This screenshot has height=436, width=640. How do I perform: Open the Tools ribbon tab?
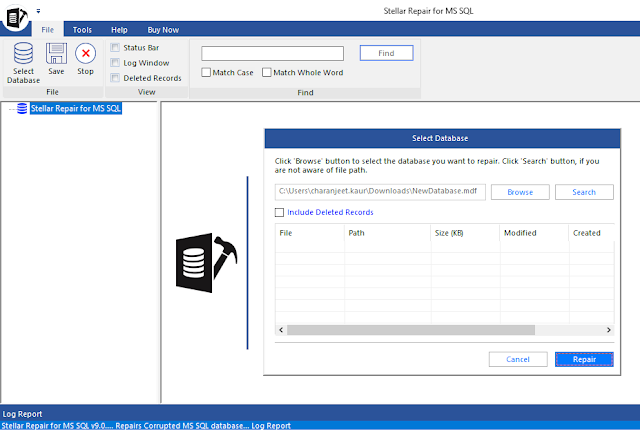[82, 30]
